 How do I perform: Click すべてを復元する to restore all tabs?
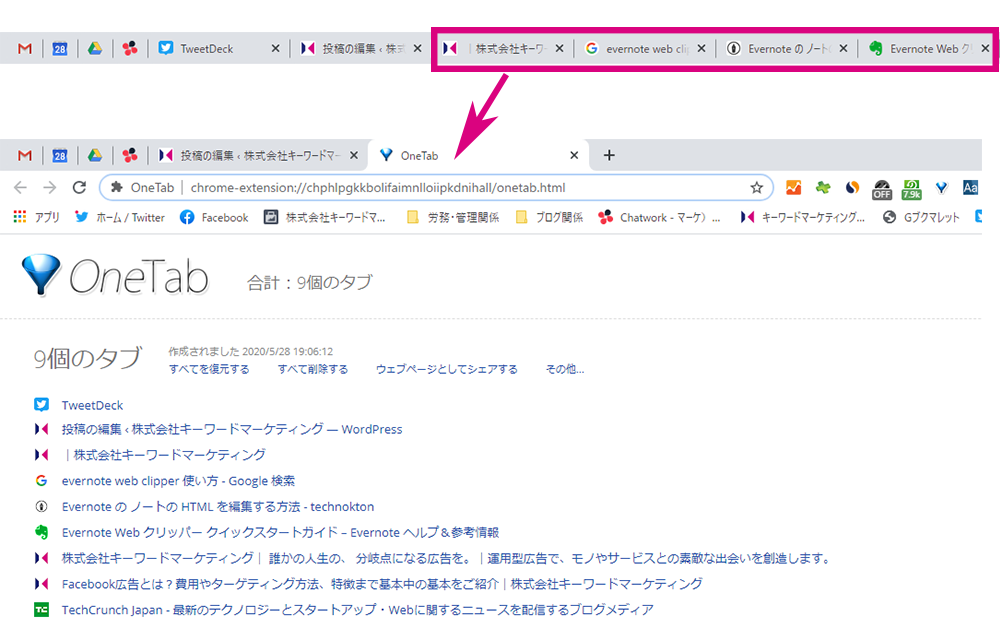coord(209,369)
